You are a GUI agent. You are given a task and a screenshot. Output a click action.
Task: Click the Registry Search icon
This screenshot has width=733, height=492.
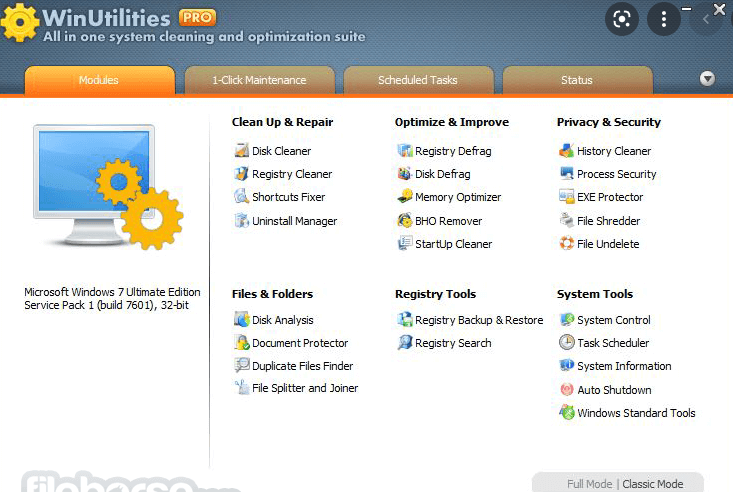[x=404, y=342]
